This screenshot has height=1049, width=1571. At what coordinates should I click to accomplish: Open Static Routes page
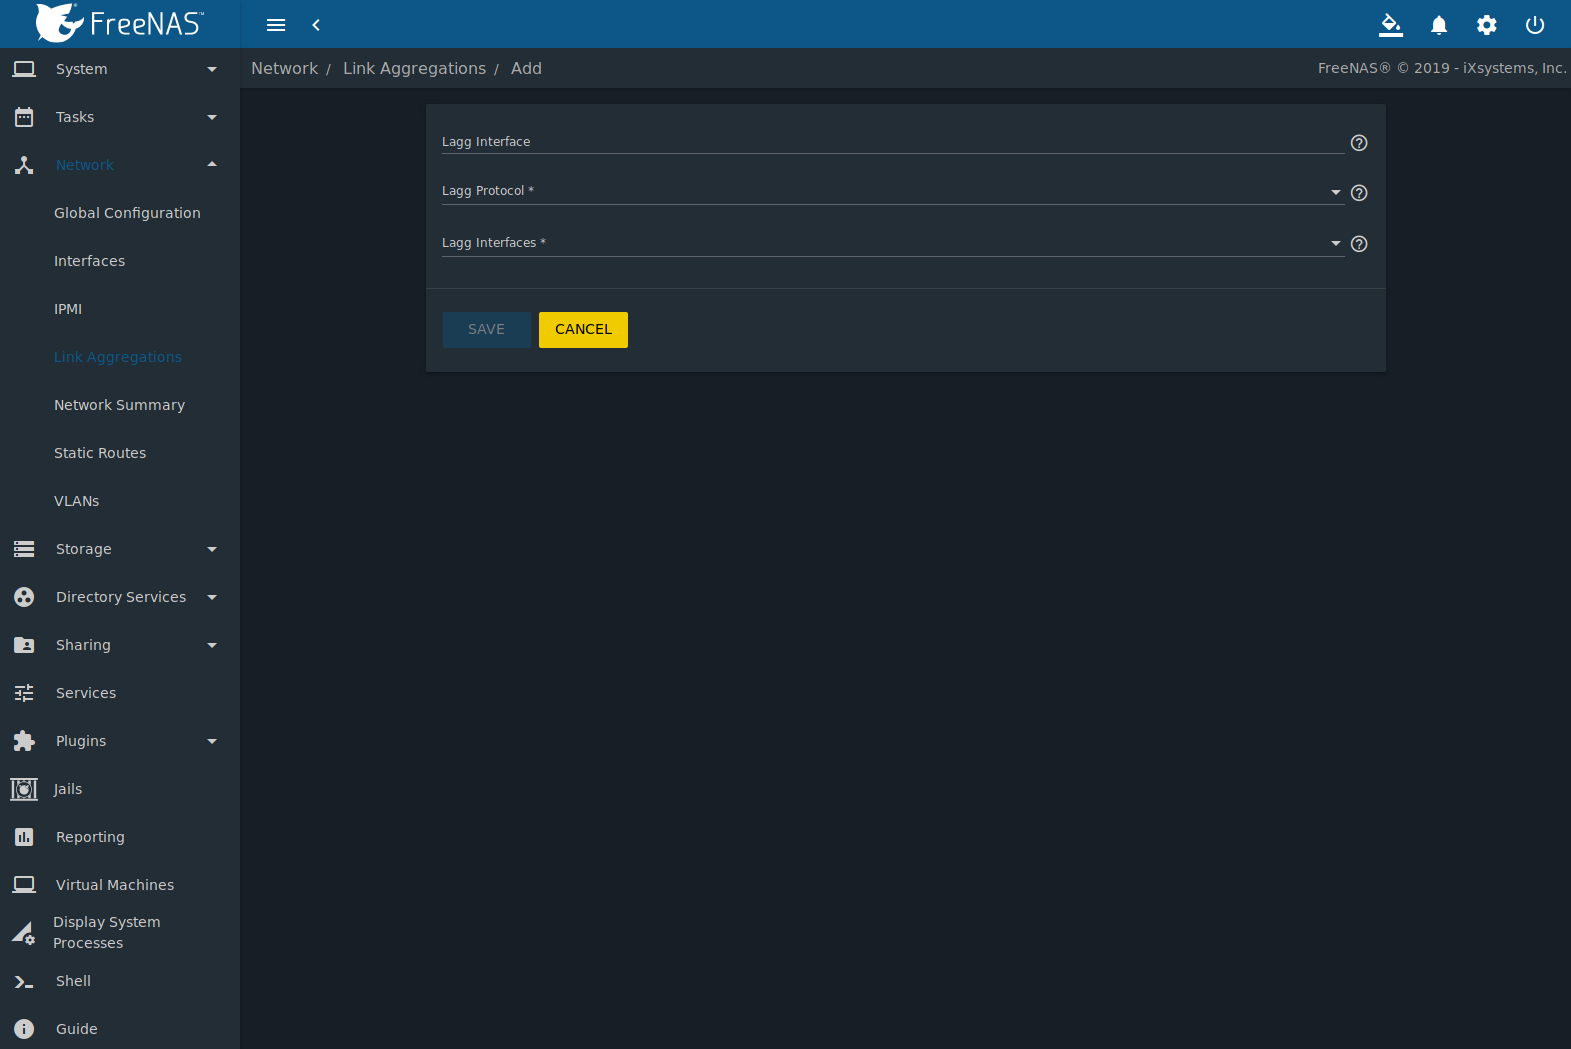click(100, 453)
